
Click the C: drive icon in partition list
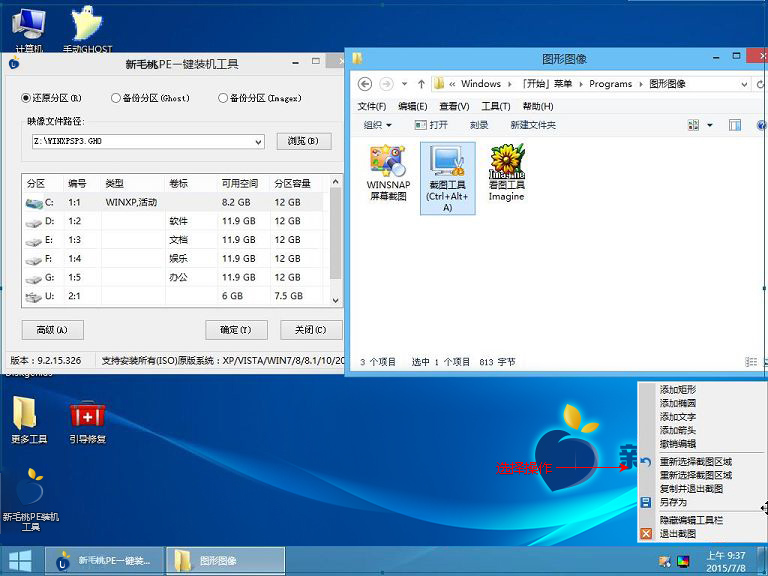34,203
